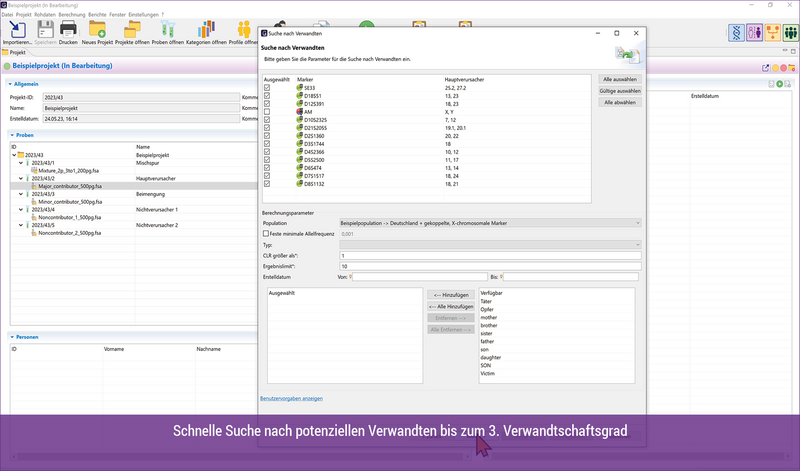Open Neues Projekt from the toolbar

(x=97, y=30)
